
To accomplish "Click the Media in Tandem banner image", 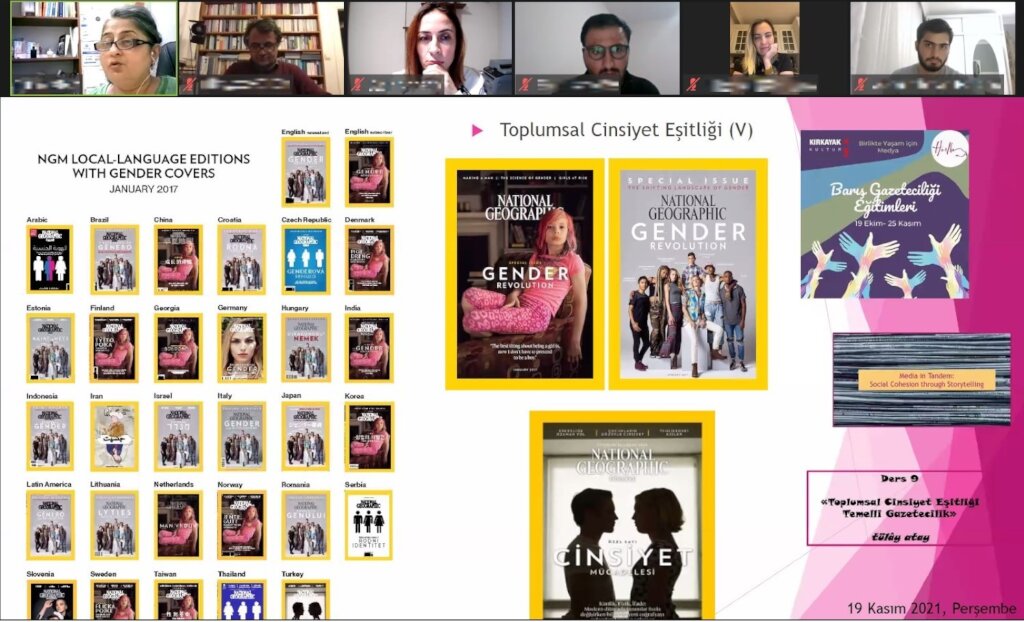I will point(921,379).
